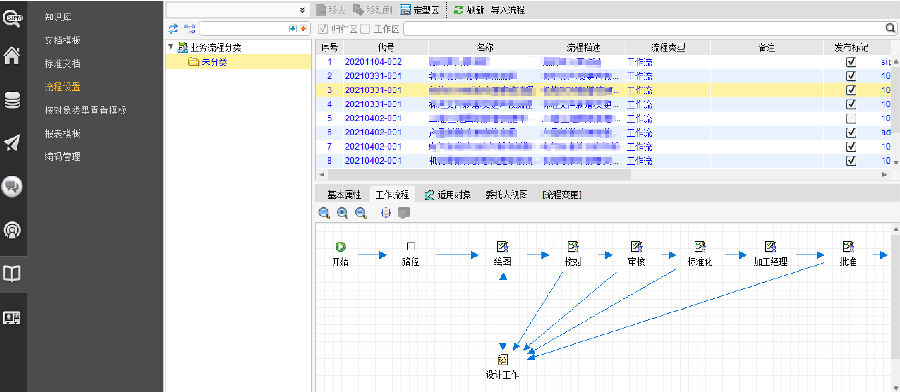Click the tree refresh arrows icon
The height and width of the screenshot is (392, 900).
pos(173,28)
